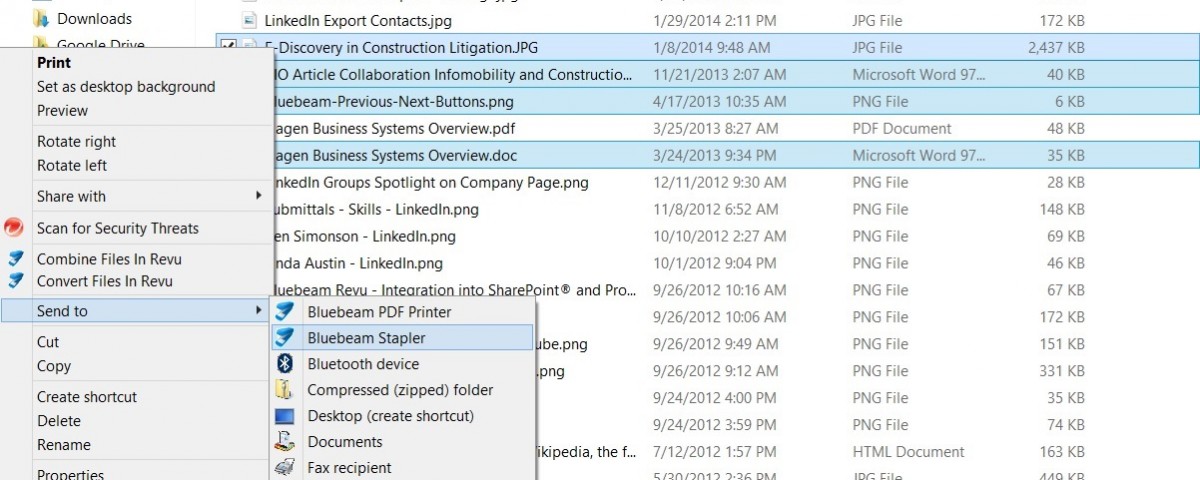This screenshot has width=1200, height=480.
Task: Select Rotate right in the context menu
Action: coord(76,142)
